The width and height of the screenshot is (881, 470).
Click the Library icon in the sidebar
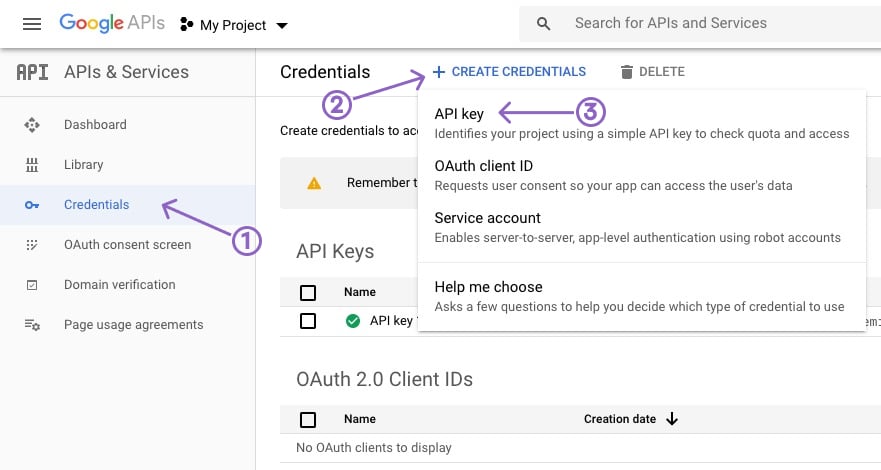(32, 165)
